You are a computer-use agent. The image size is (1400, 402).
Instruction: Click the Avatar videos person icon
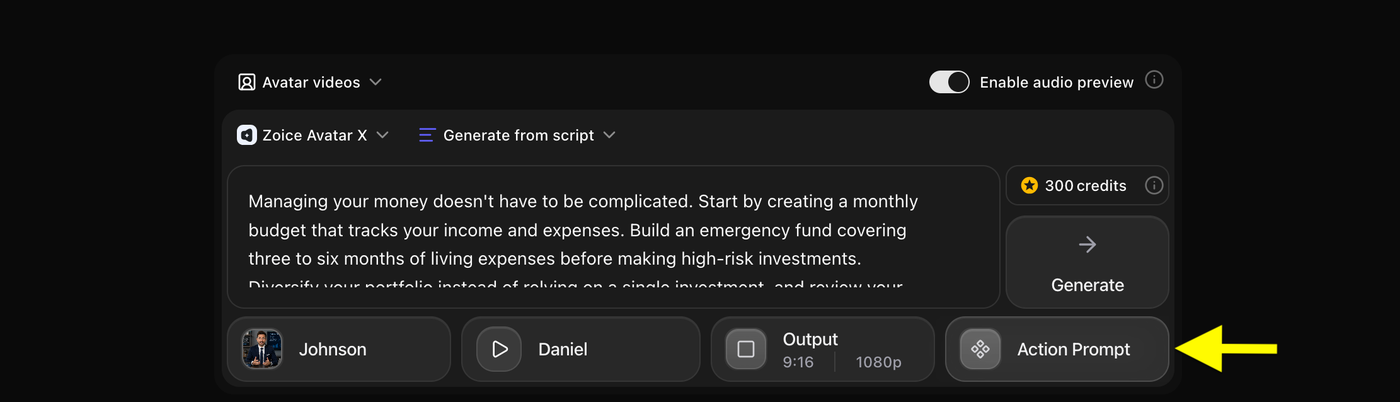click(x=246, y=82)
